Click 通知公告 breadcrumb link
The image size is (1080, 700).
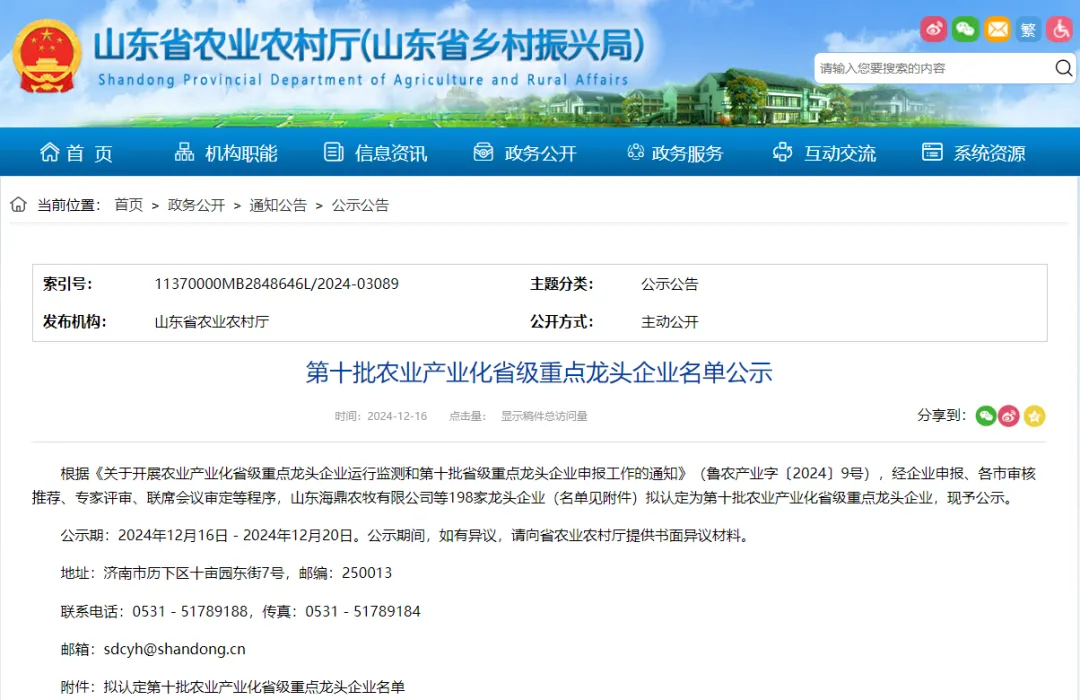tap(278, 205)
